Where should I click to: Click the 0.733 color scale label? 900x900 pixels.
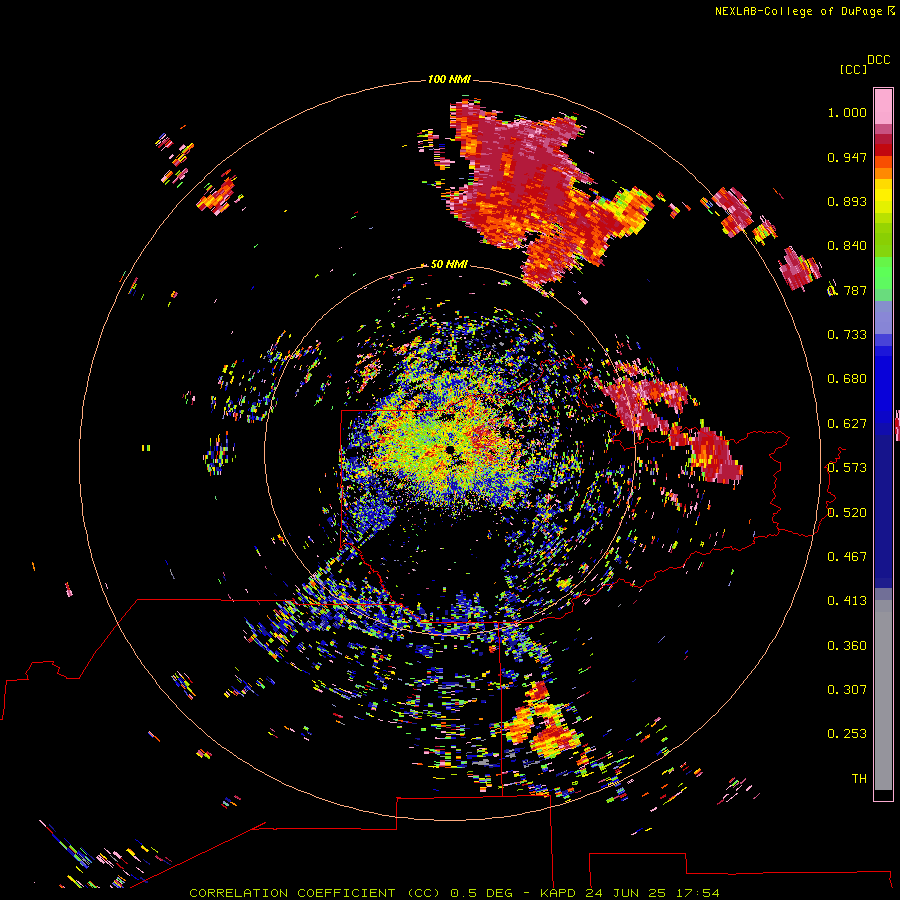tap(847, 335)
